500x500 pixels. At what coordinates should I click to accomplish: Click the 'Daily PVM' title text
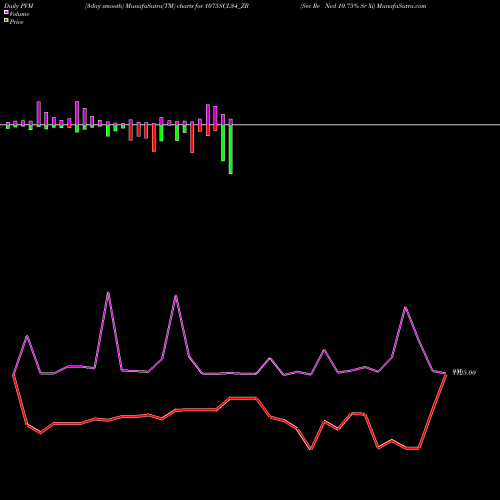(x=19, y=6)
